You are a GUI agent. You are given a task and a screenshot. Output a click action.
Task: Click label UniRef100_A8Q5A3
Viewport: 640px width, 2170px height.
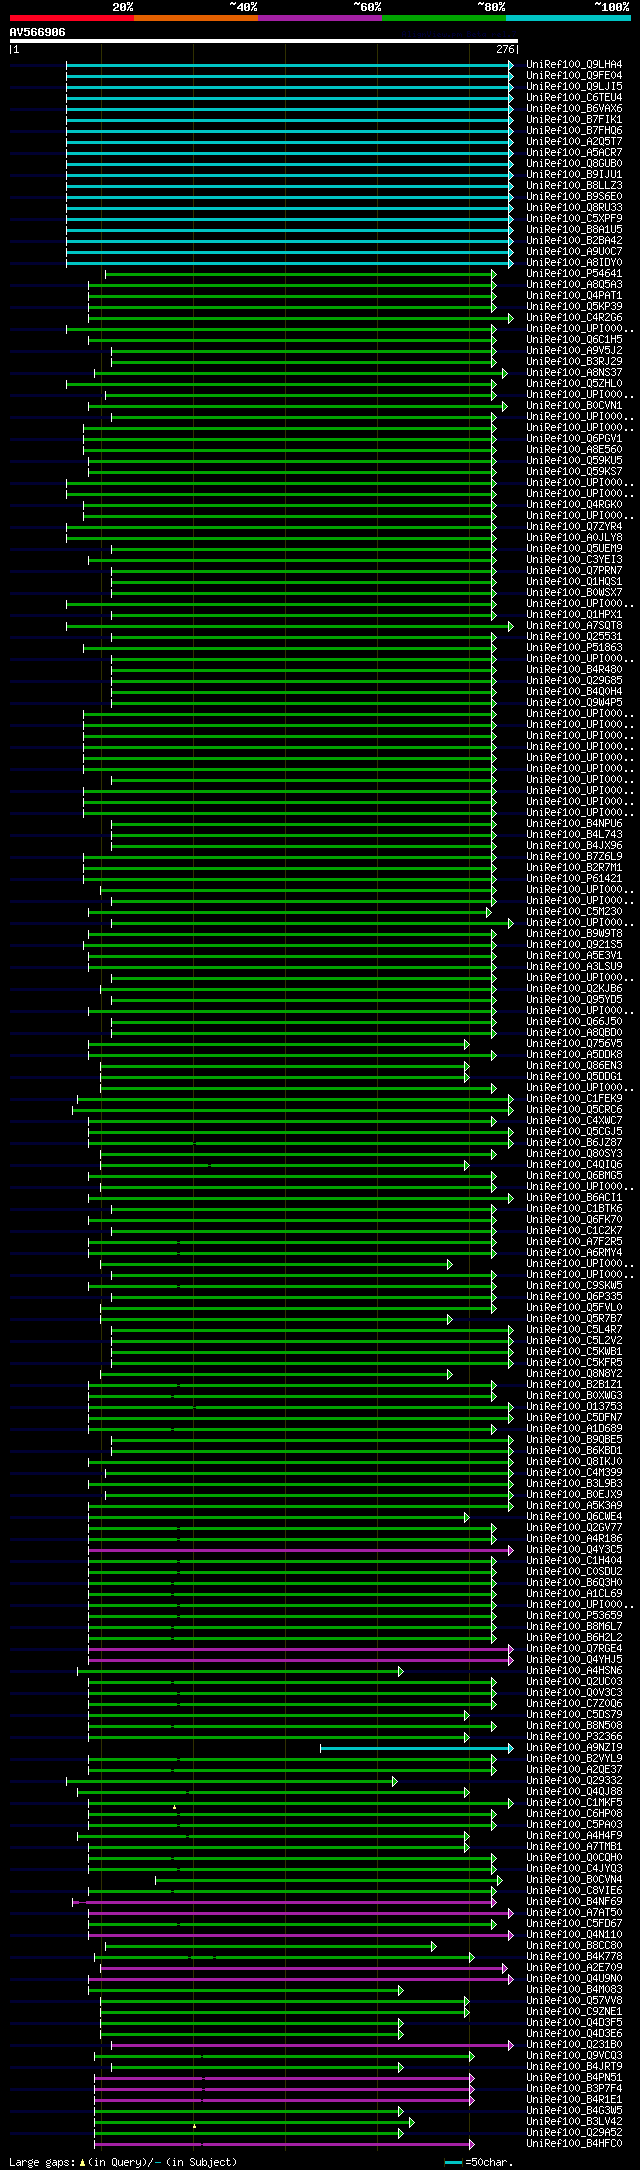pos(574,285)
